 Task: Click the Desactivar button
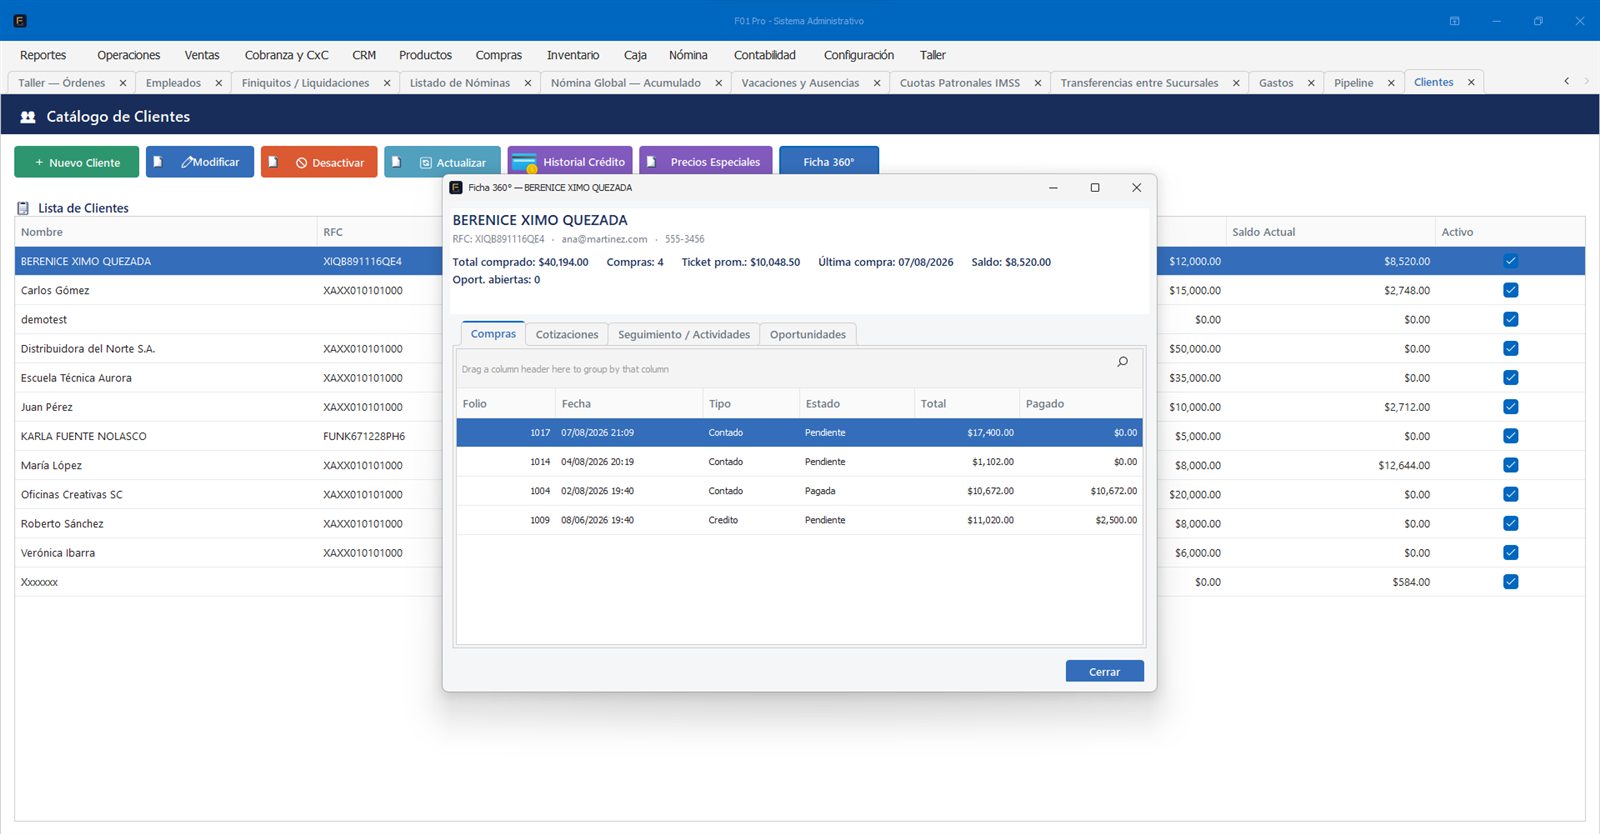[x=319, y=162]
